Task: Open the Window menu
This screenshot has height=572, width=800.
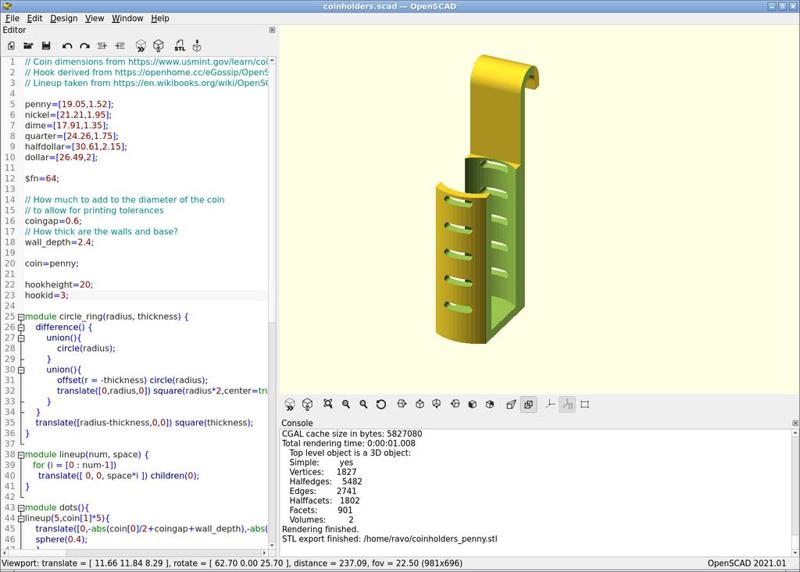Action: [128, 18]
